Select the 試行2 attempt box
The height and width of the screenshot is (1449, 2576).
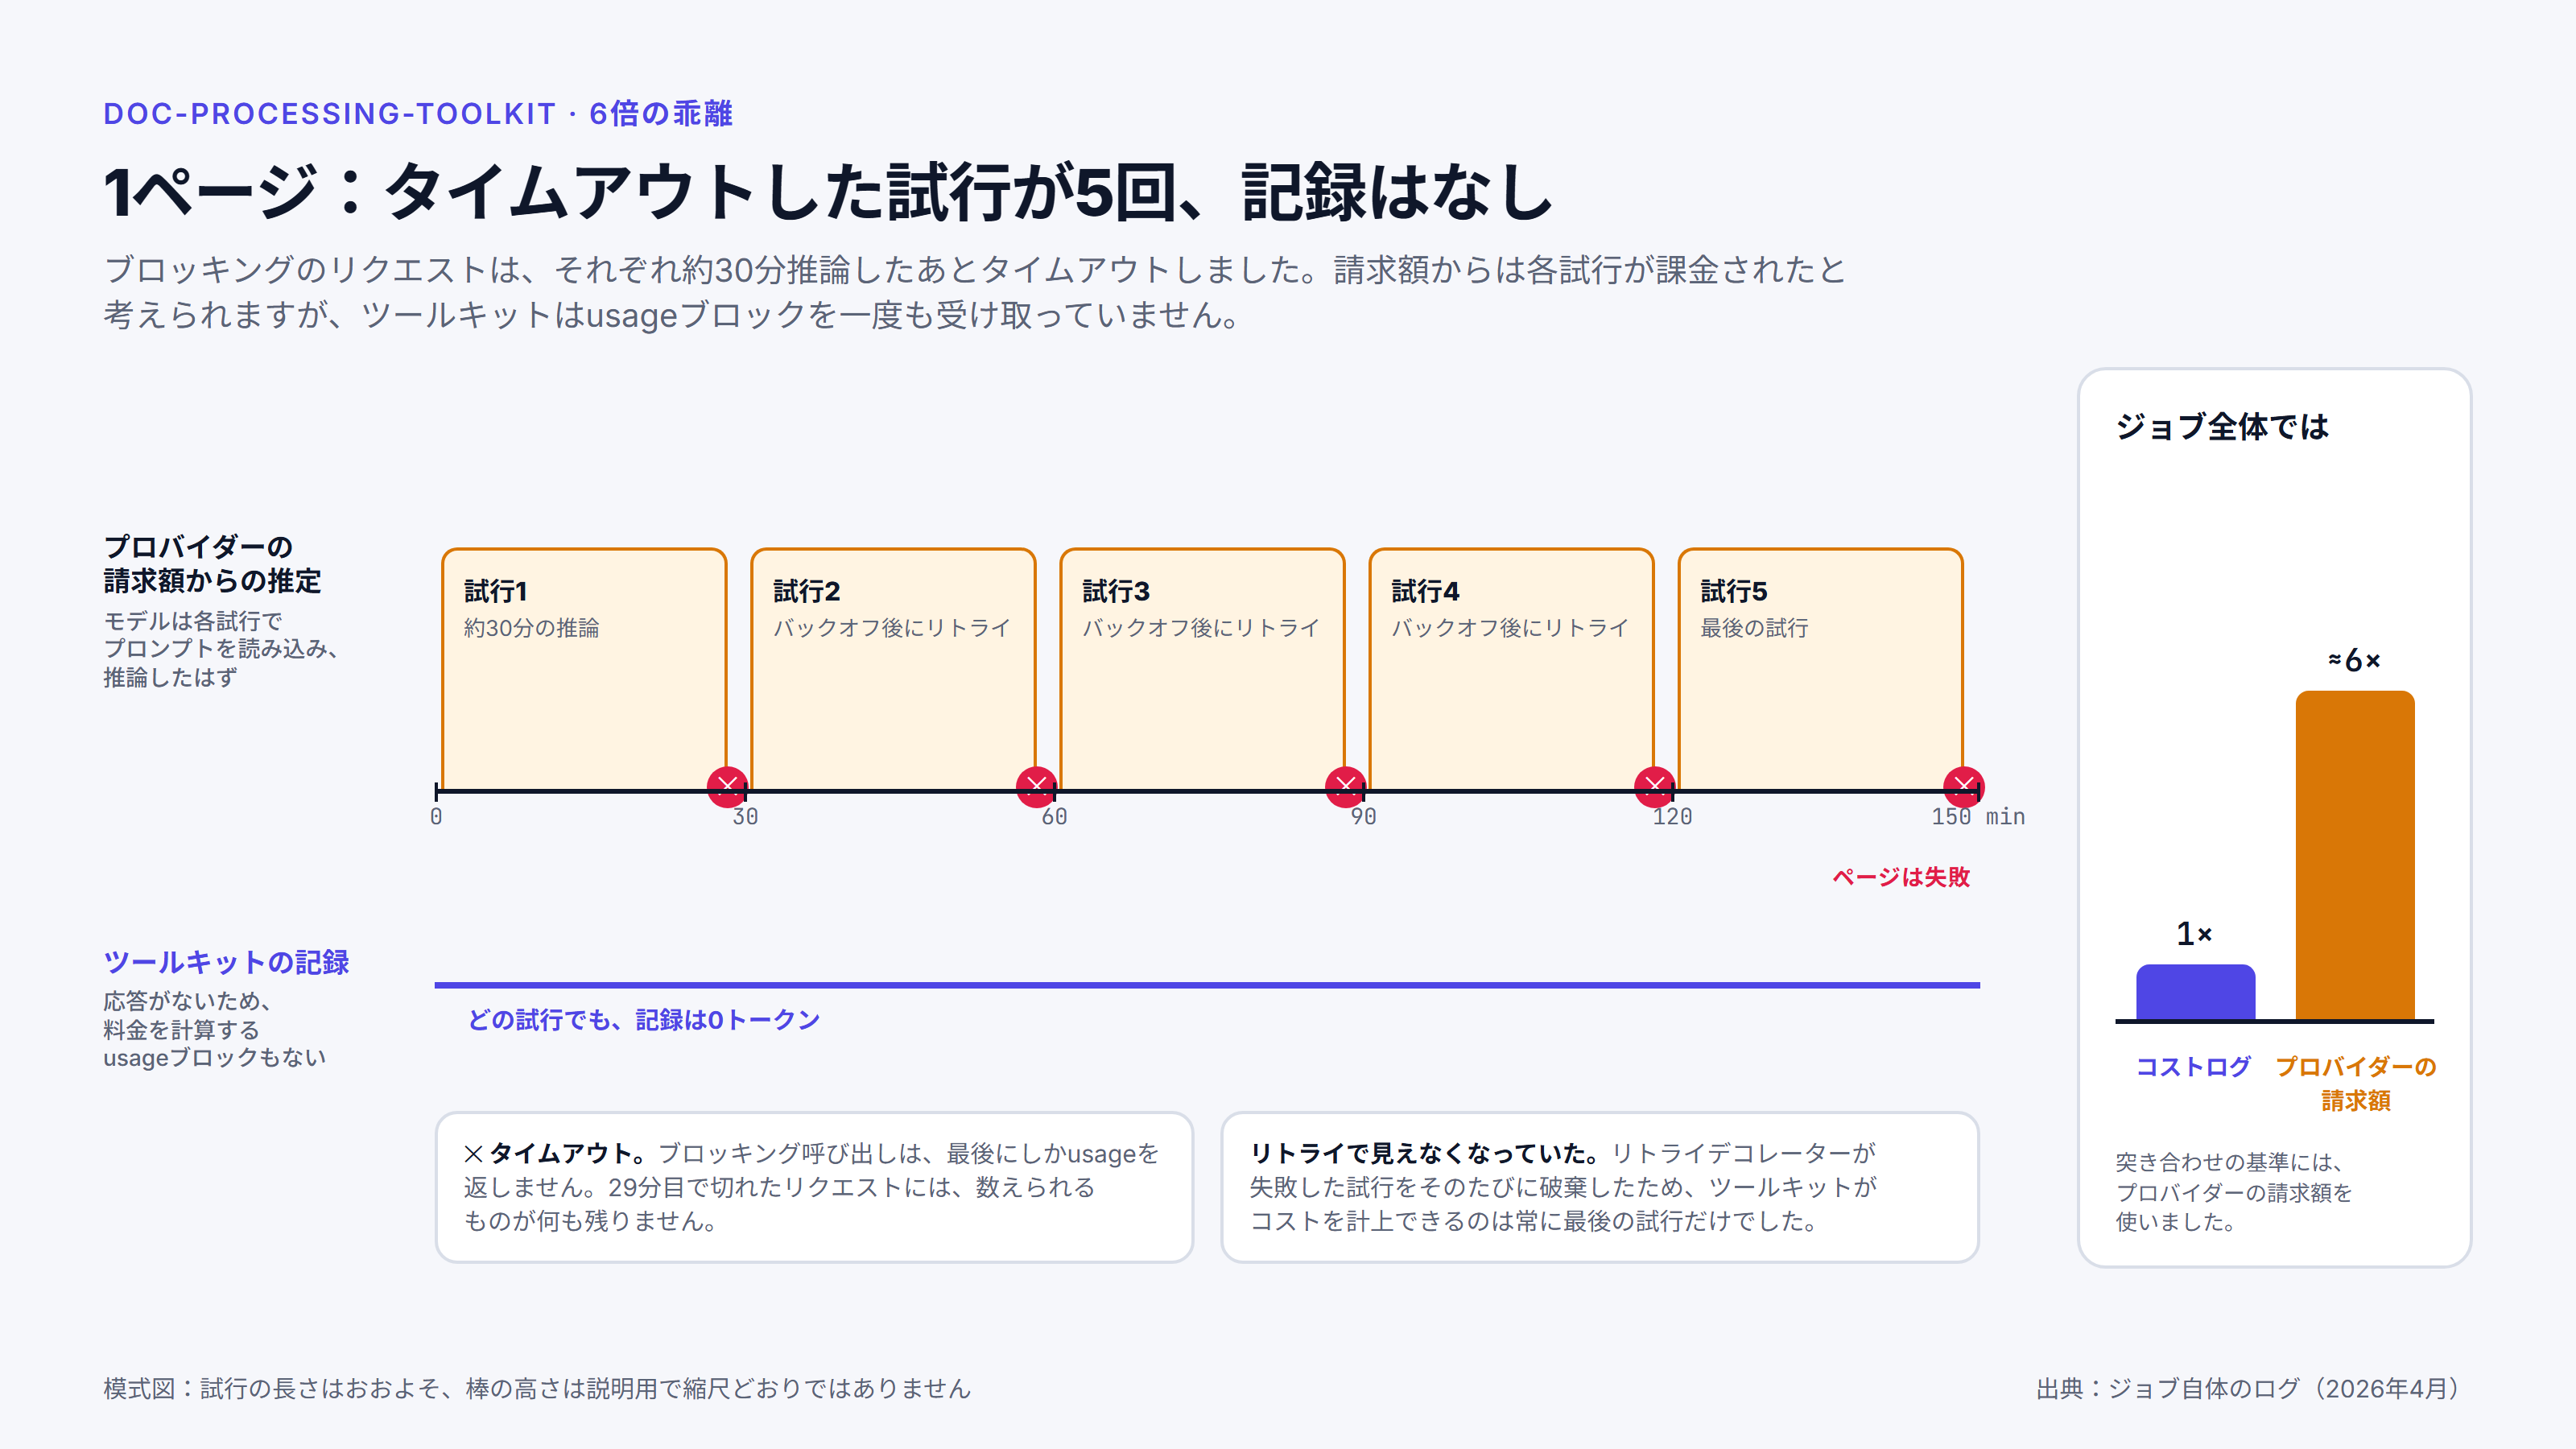(893, 669)
